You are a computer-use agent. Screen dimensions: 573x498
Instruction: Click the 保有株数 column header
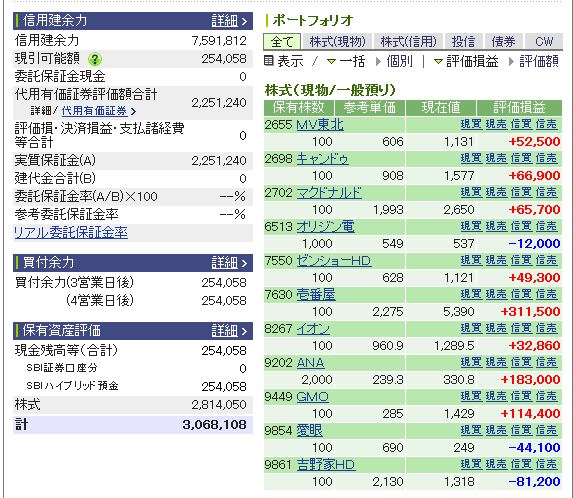pos(299,107)
